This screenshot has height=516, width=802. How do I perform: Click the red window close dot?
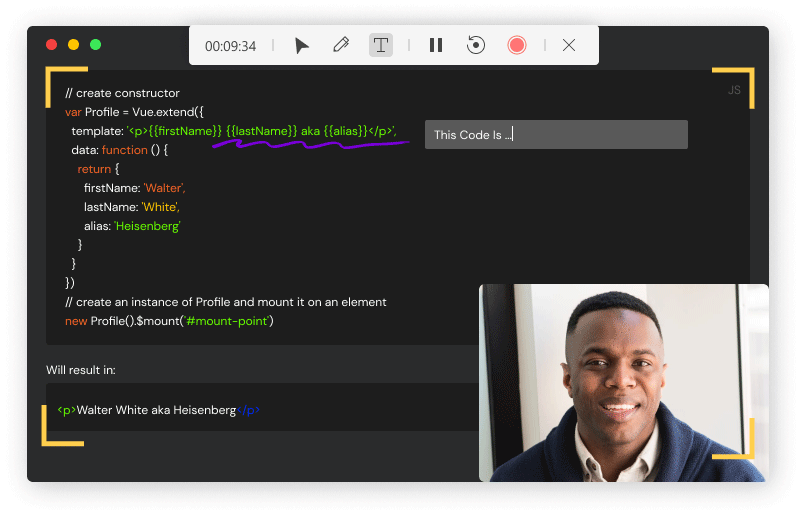coord(52,44)
